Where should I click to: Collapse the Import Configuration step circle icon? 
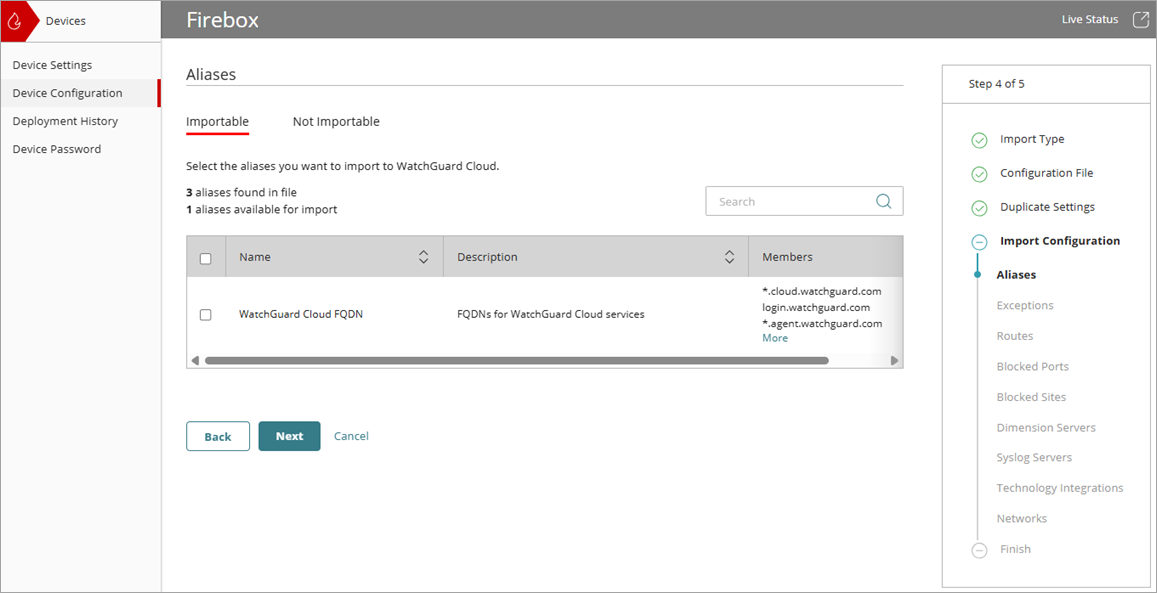(x=979, y=242)
